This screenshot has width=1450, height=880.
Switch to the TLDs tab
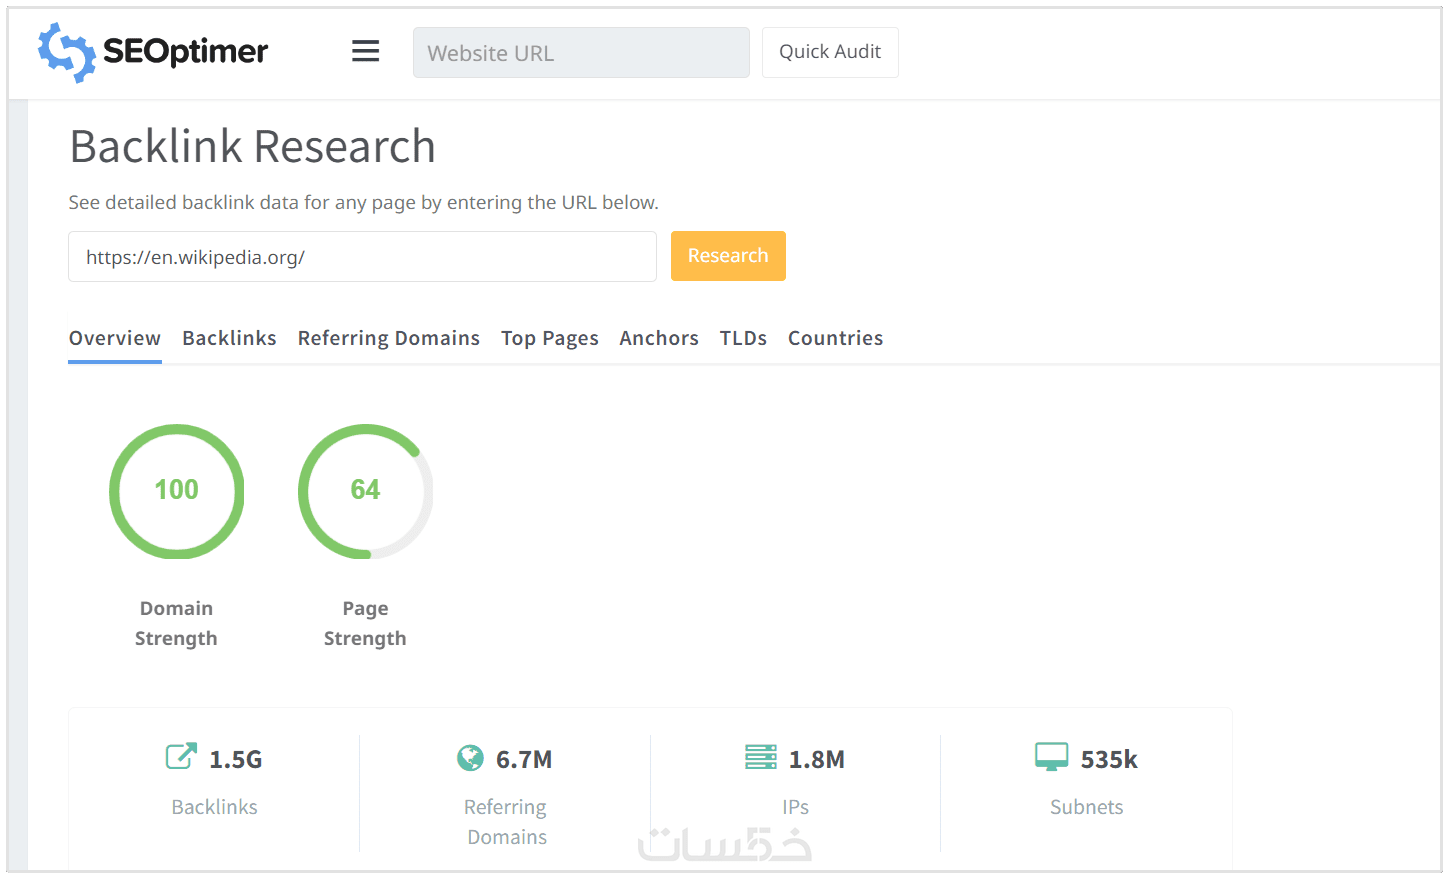[x=743, y=338]
